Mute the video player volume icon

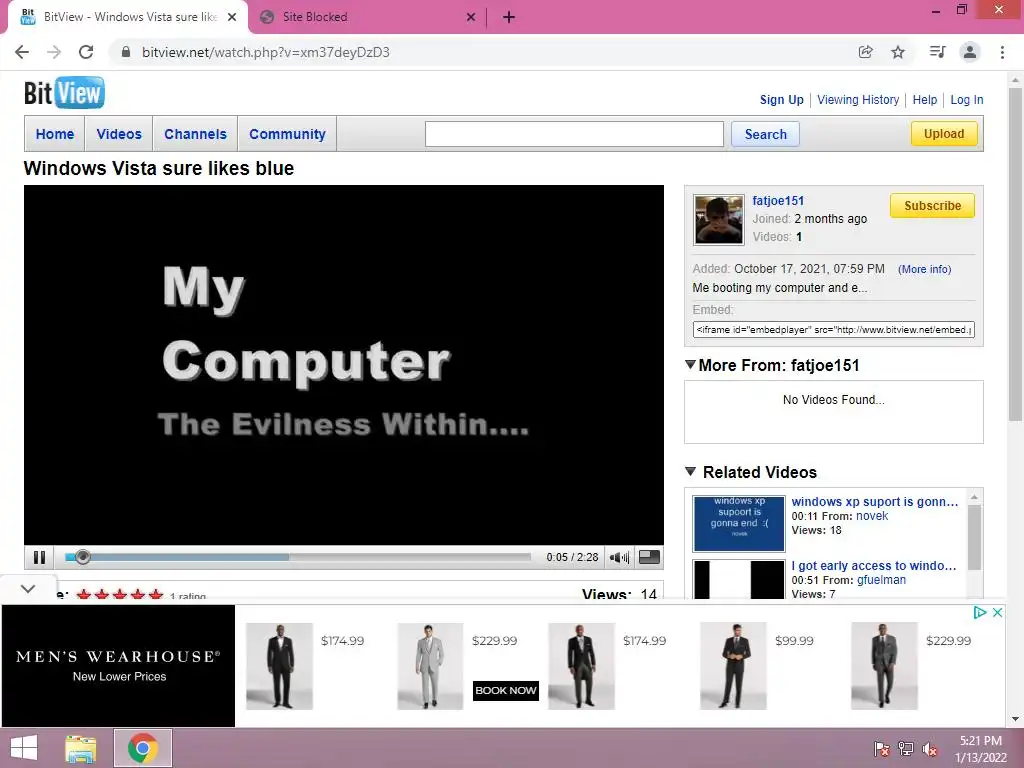point(618,557)
